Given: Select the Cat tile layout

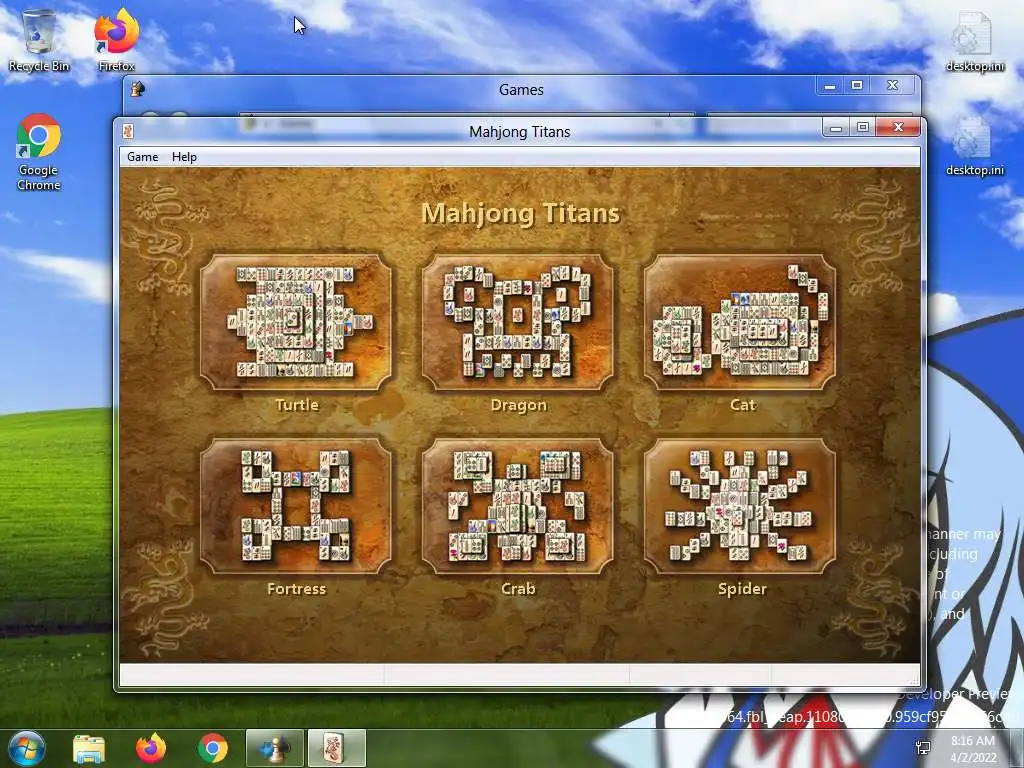Looking at the screenshot, I should 740,322.
